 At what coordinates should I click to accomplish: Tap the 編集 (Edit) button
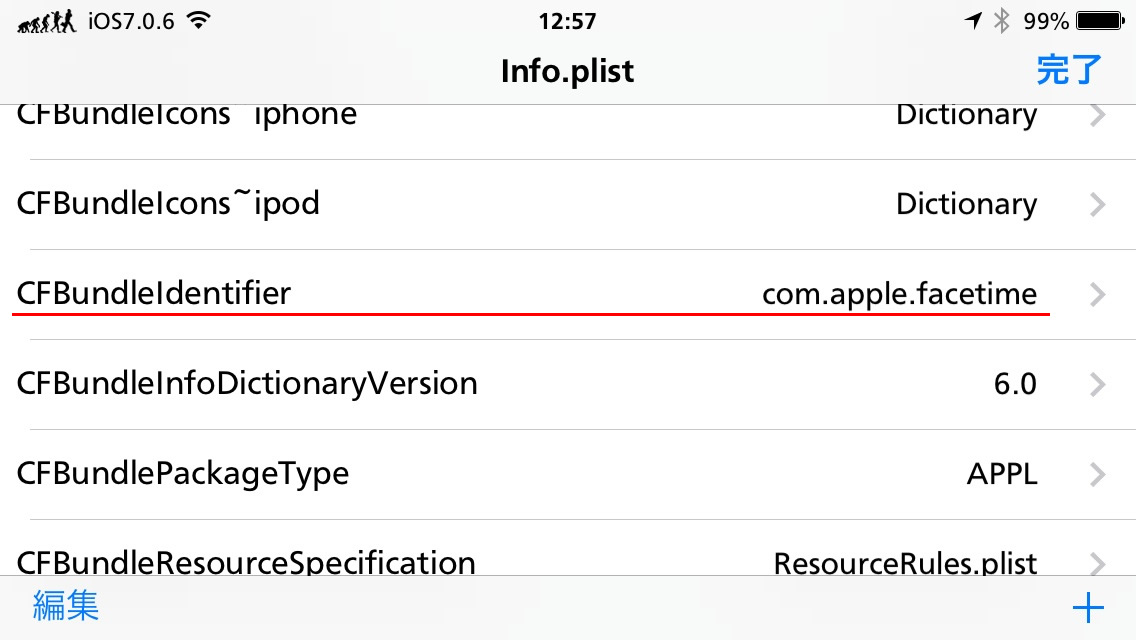(65, 605)
